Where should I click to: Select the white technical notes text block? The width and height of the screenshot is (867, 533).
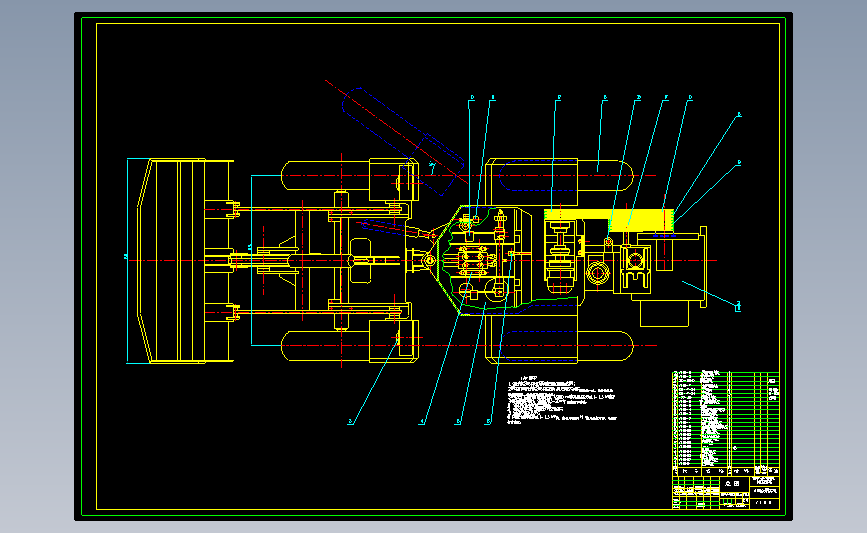click(x=562, y=401)
